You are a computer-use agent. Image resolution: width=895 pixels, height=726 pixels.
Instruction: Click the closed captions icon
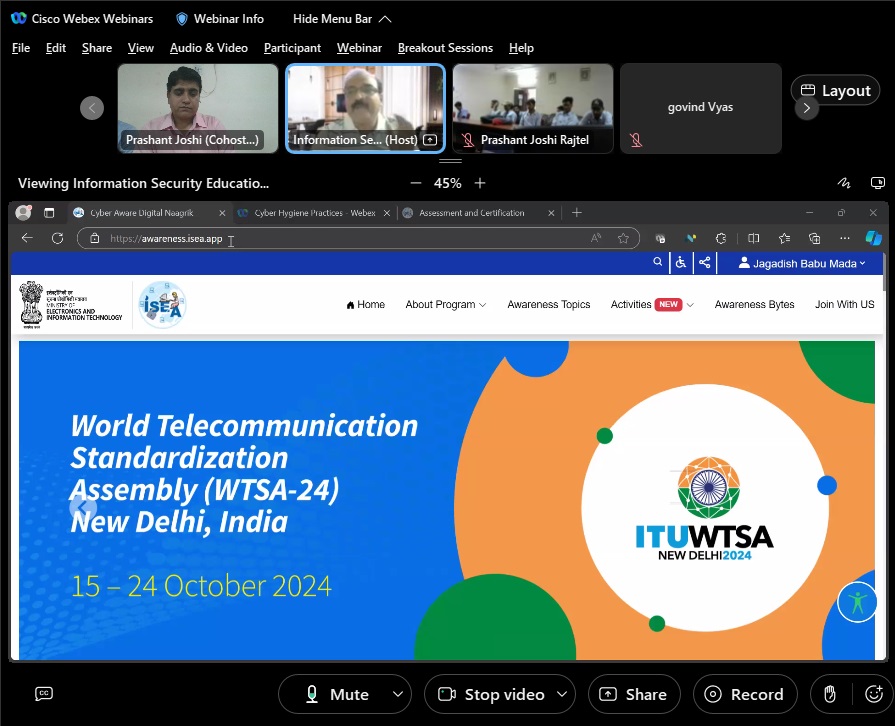pos(44,694)
